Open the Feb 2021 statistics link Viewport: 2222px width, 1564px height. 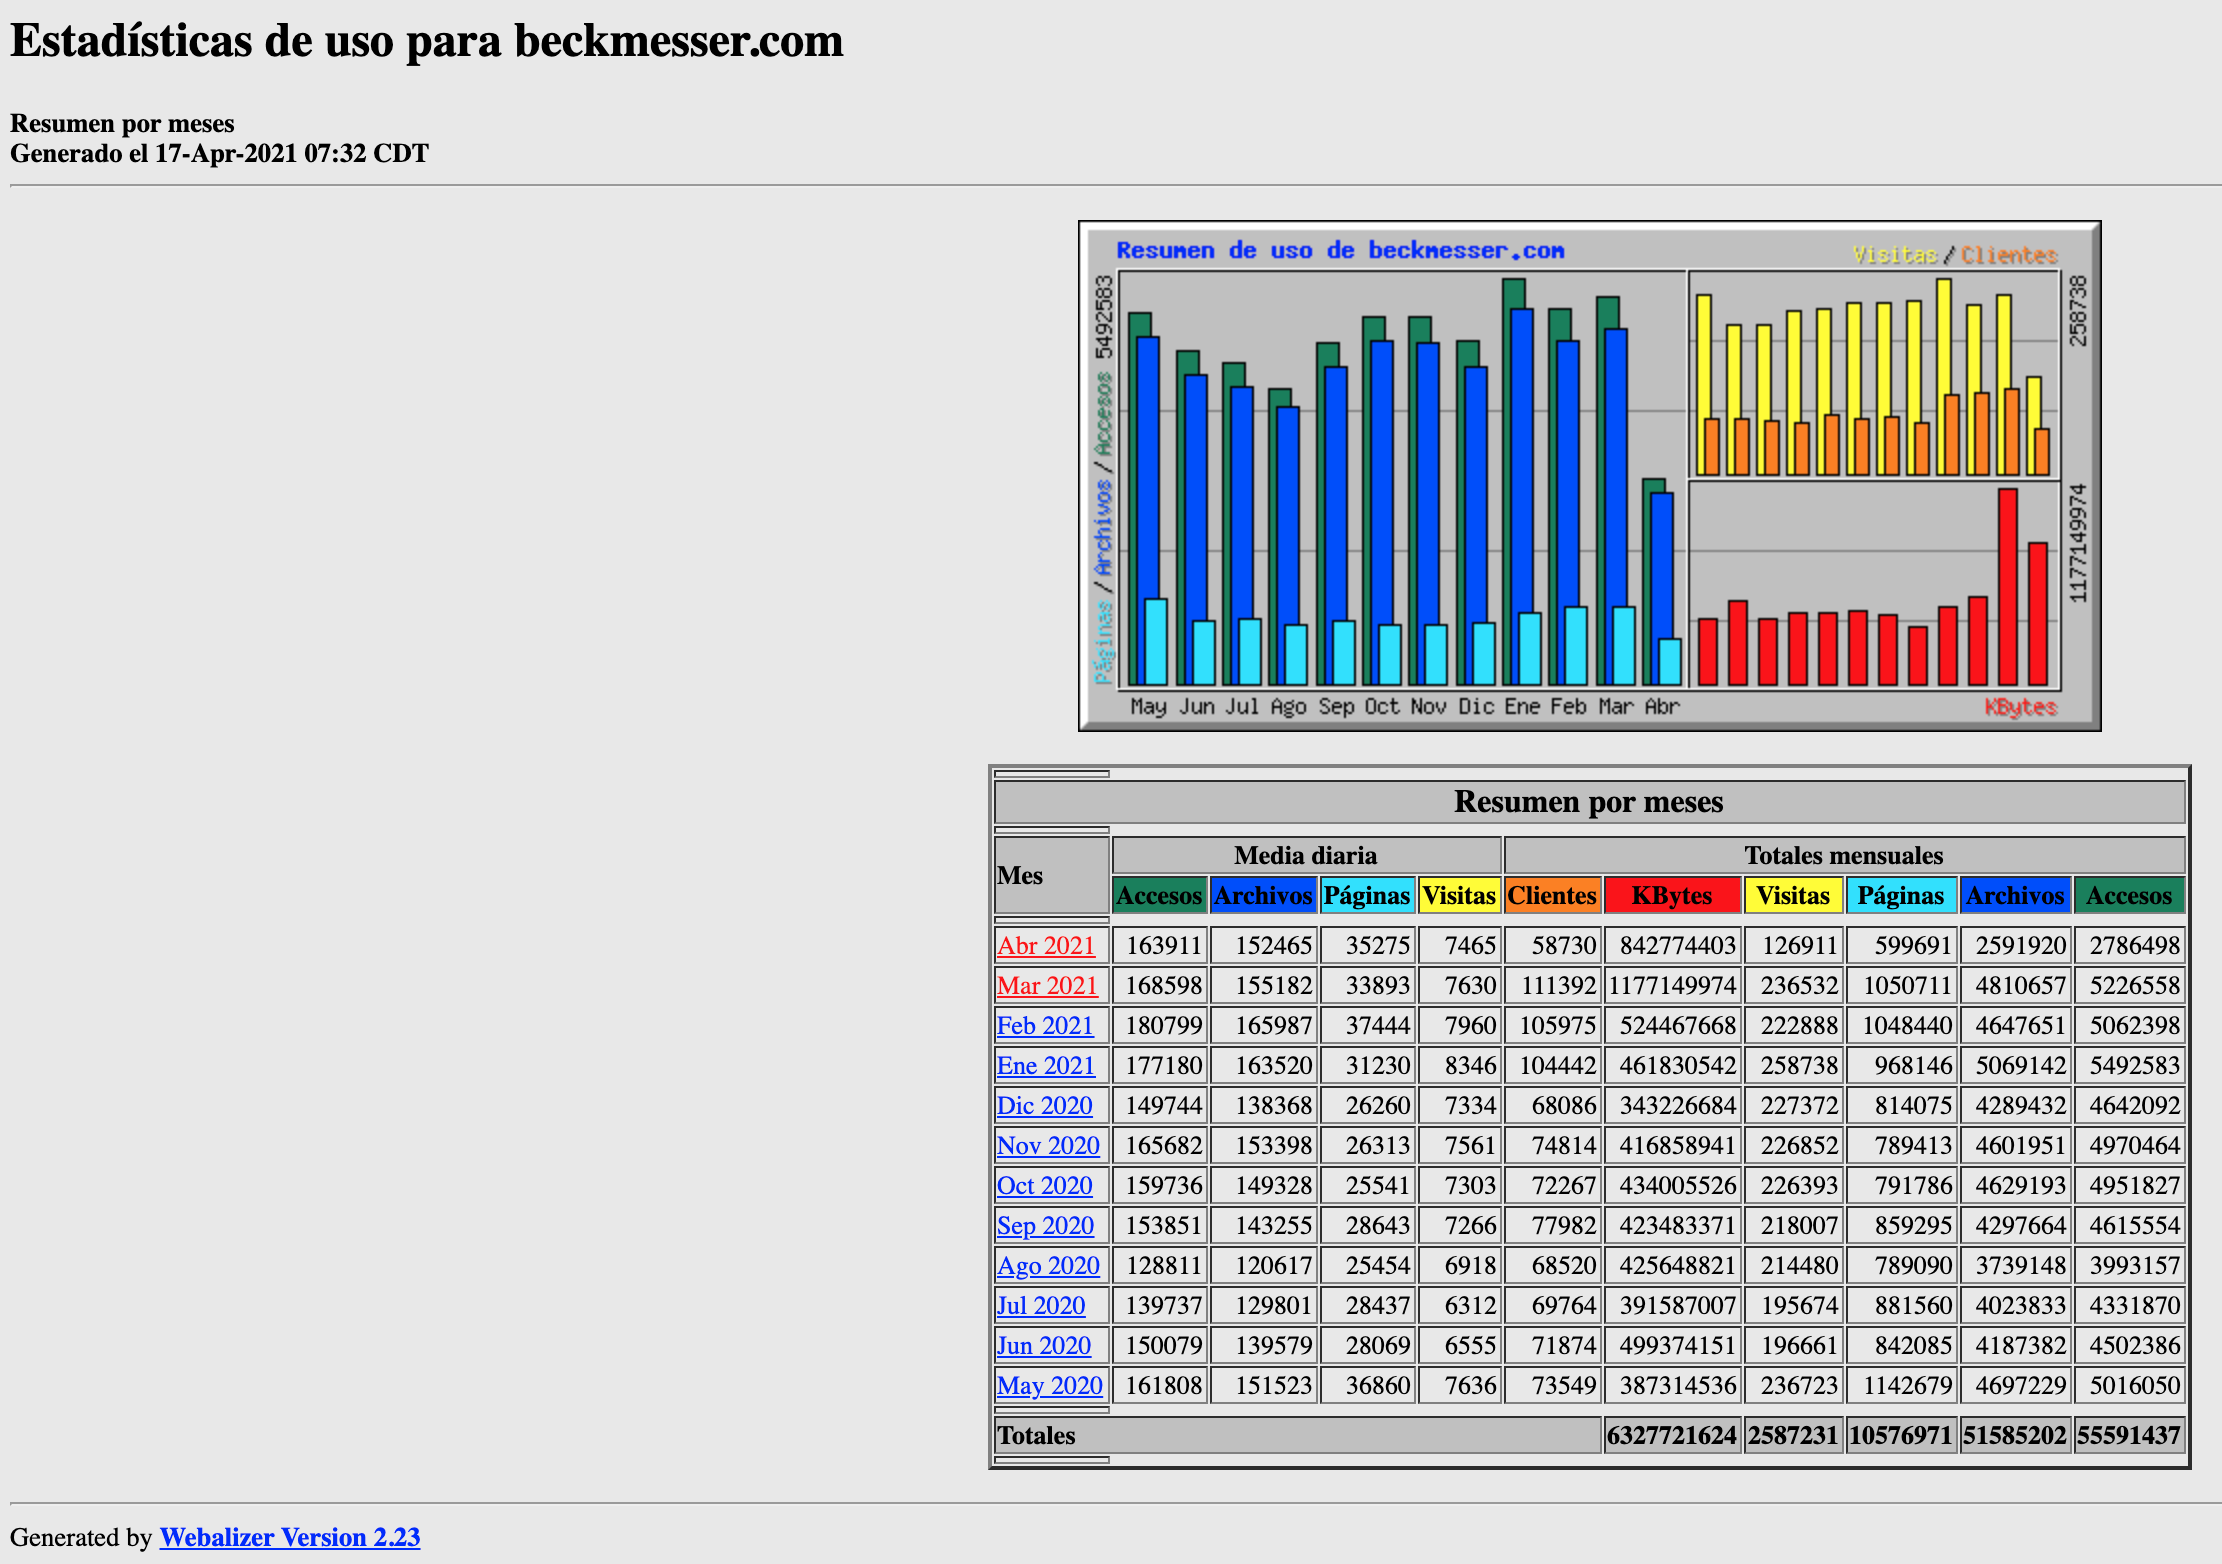(1045, 1025)
